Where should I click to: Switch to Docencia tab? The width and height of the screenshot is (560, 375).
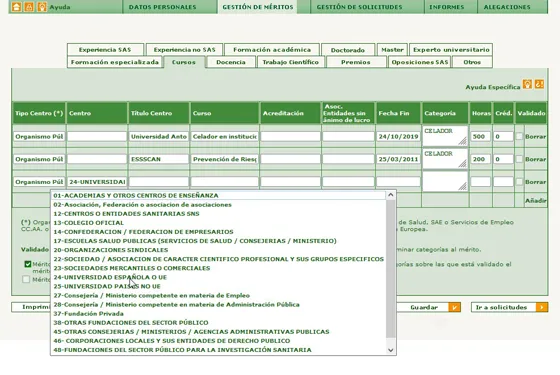click(x=231, y=62)
